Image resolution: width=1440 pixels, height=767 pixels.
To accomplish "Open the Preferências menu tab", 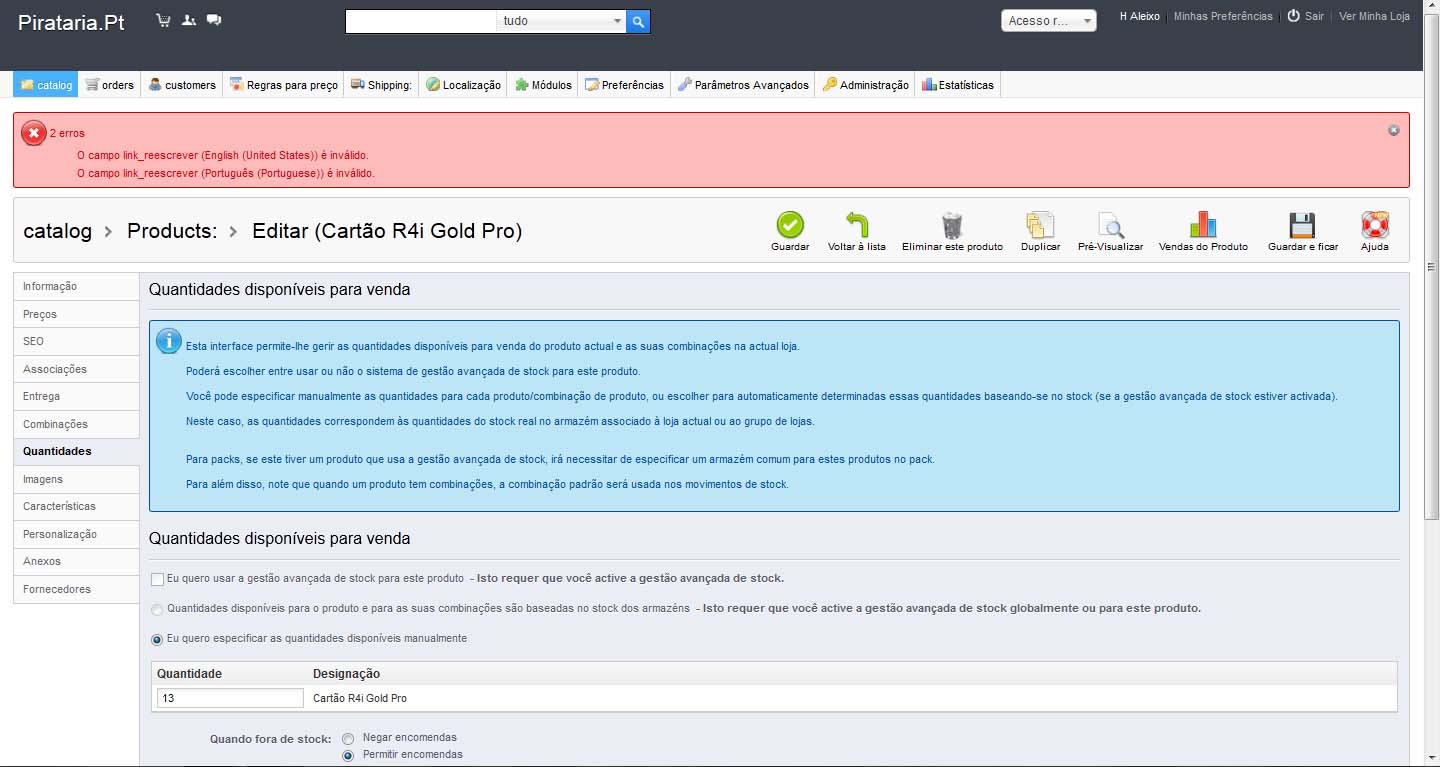I will click(x=625, y=85).
